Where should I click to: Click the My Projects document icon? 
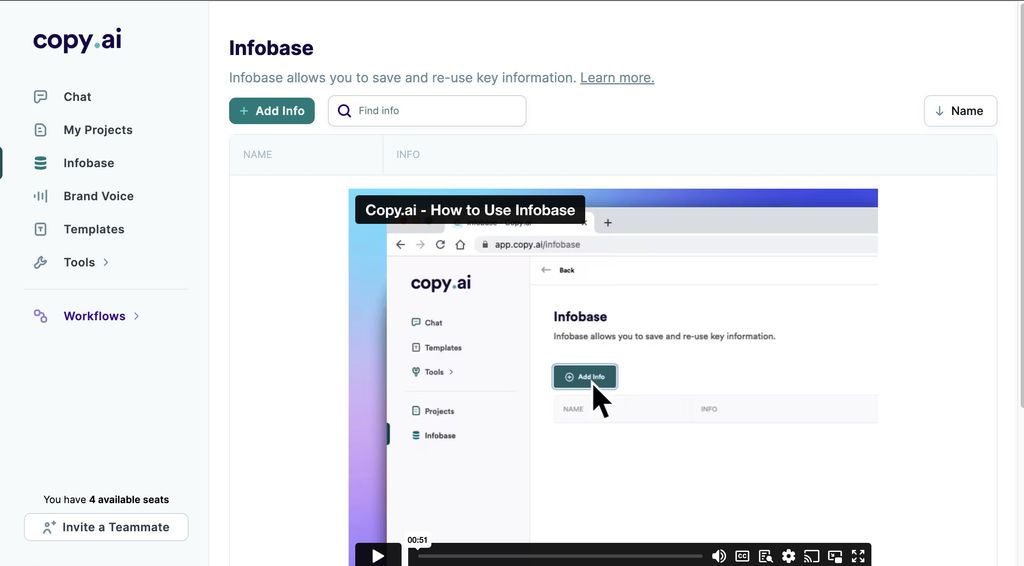[x=40, y=130]
